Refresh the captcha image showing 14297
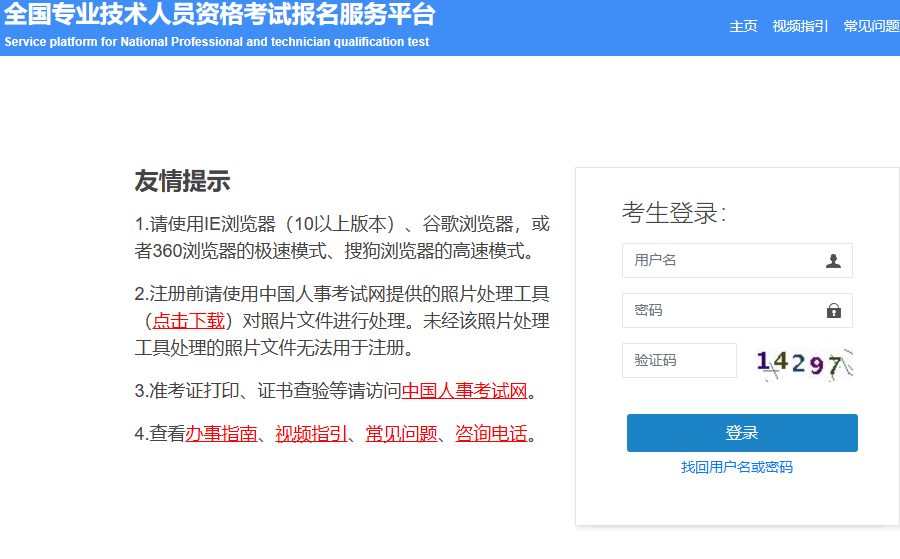 coord(804,364)
